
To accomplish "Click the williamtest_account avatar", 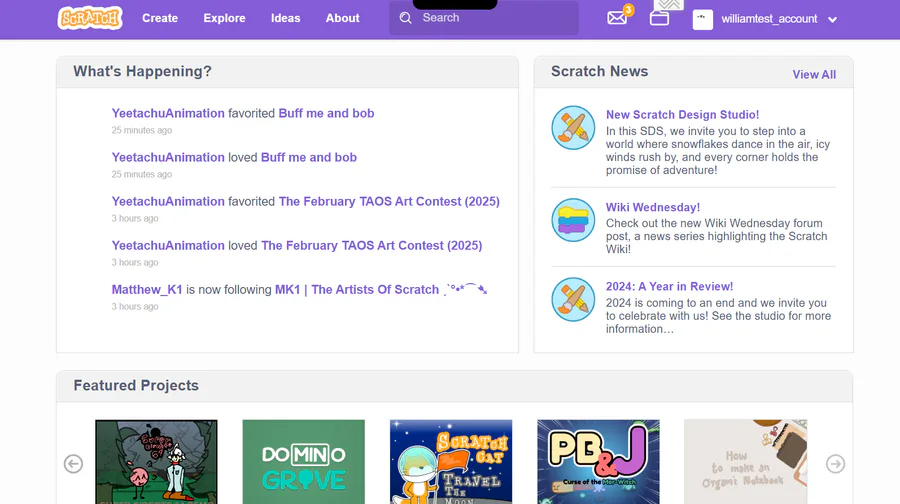I will [703, 19].
